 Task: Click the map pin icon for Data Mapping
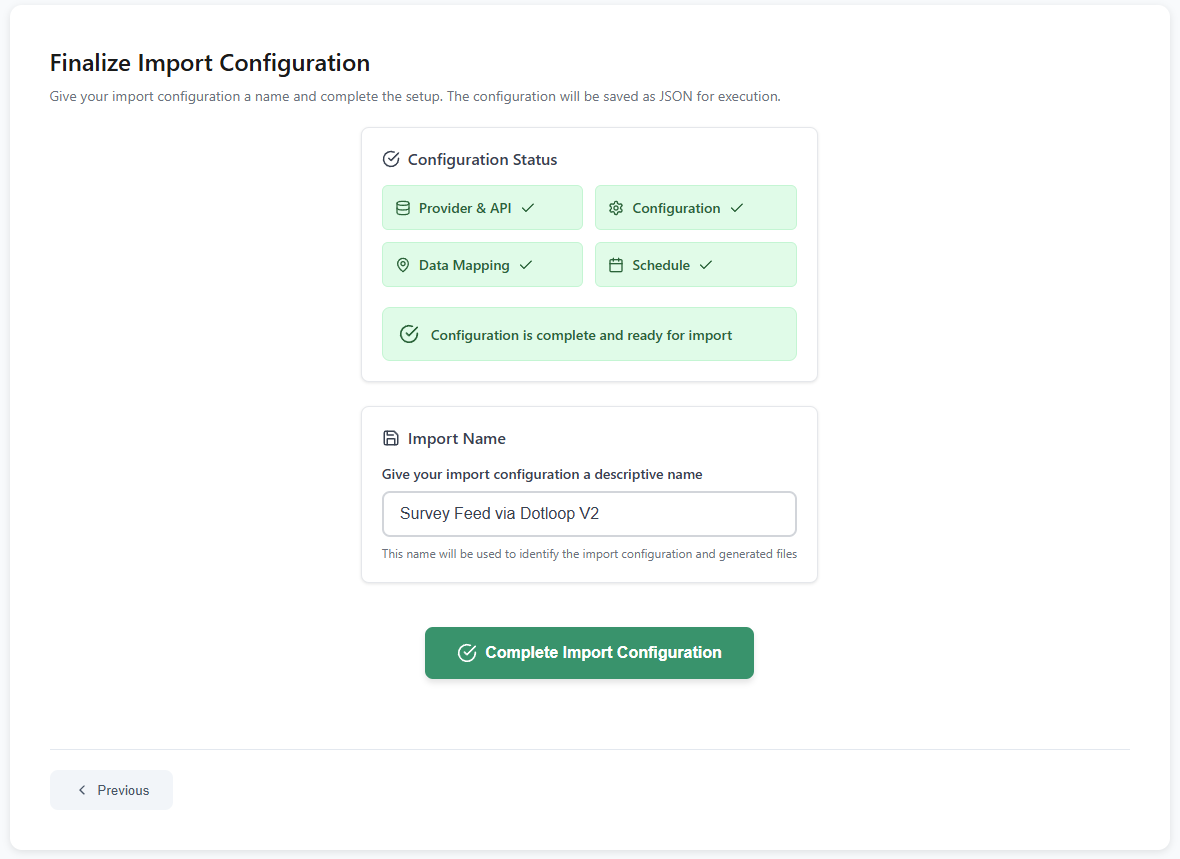[403, 265]
